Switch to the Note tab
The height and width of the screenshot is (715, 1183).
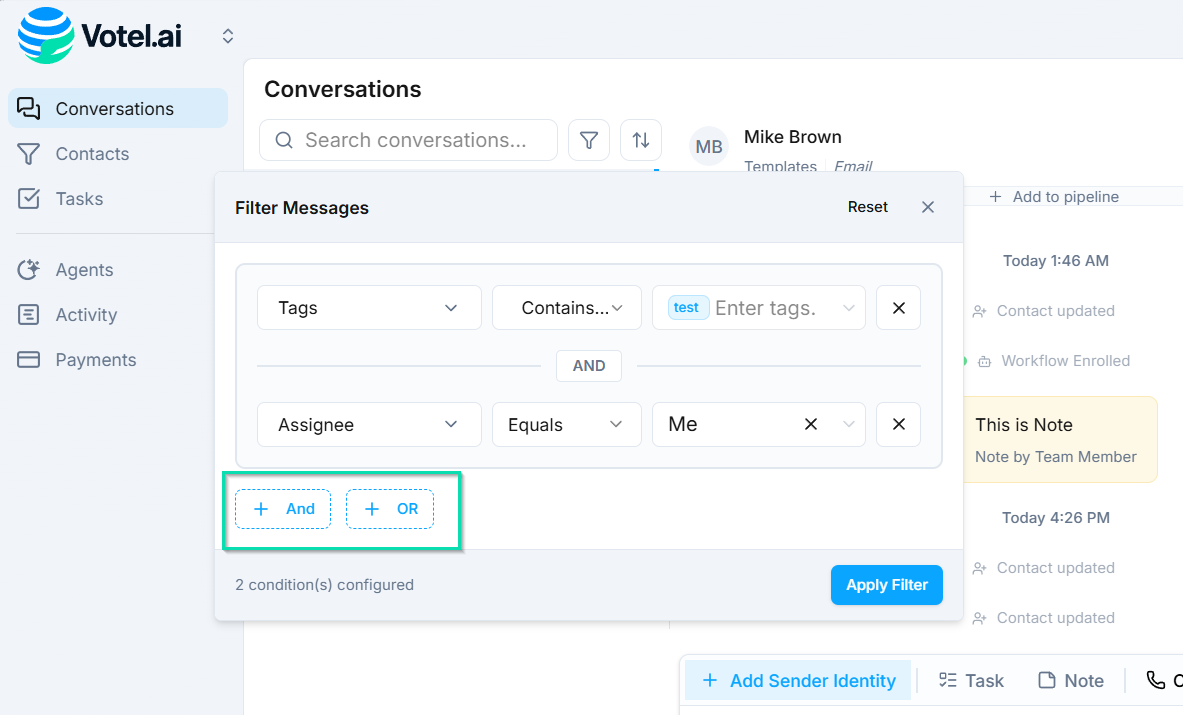coord(1071,681)
